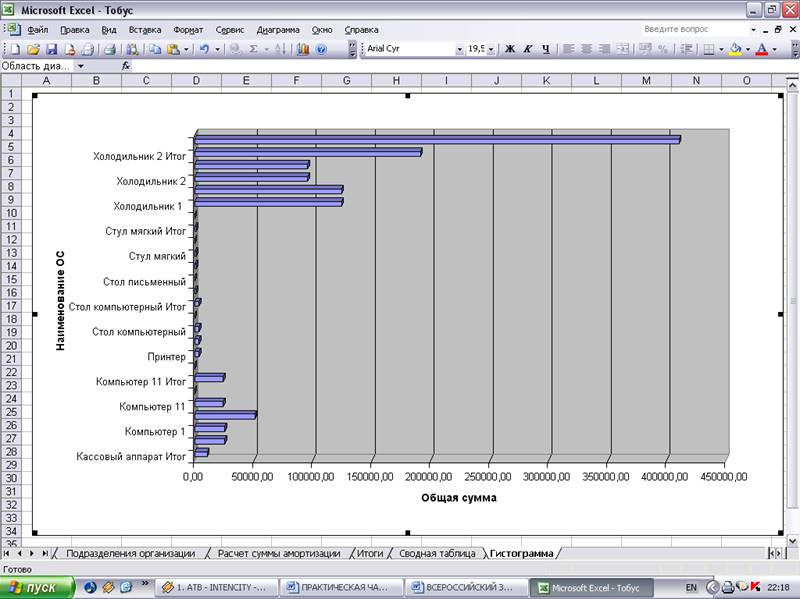Click the blue Help question mark icon
The width and height of the screenshot is (800, 599).
pyautogui.click(x=322, y=48)
